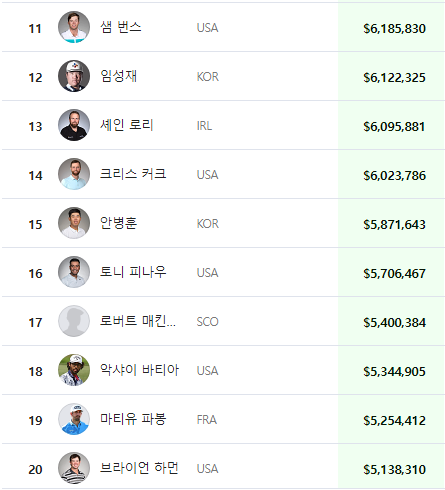
Task: Open 악샤이 바티아 profile photo
Action: [74, 370]
